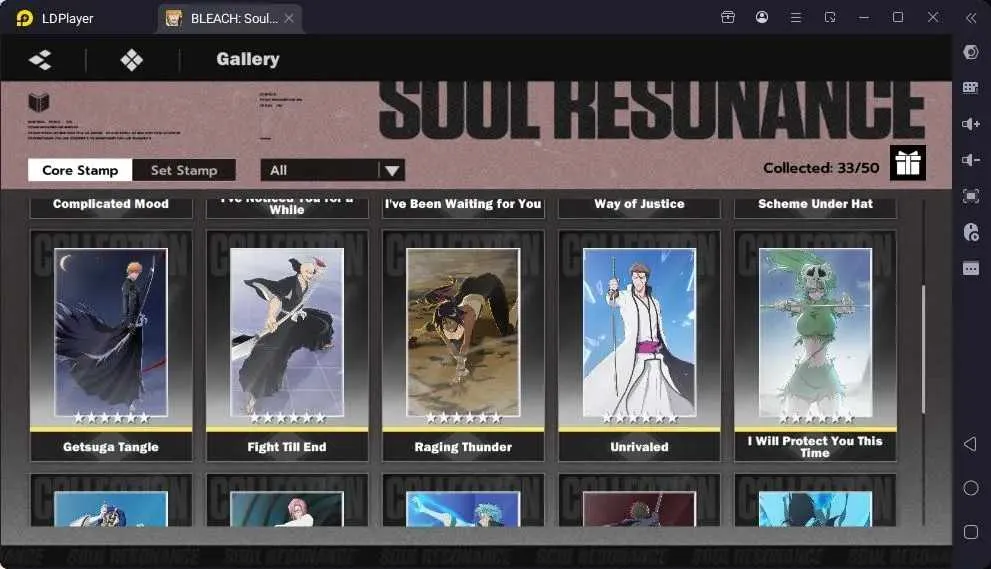Open keyboard mapping icon in sidebar
Viewport: 991px width, 569px height.
[x=971, y=88]
